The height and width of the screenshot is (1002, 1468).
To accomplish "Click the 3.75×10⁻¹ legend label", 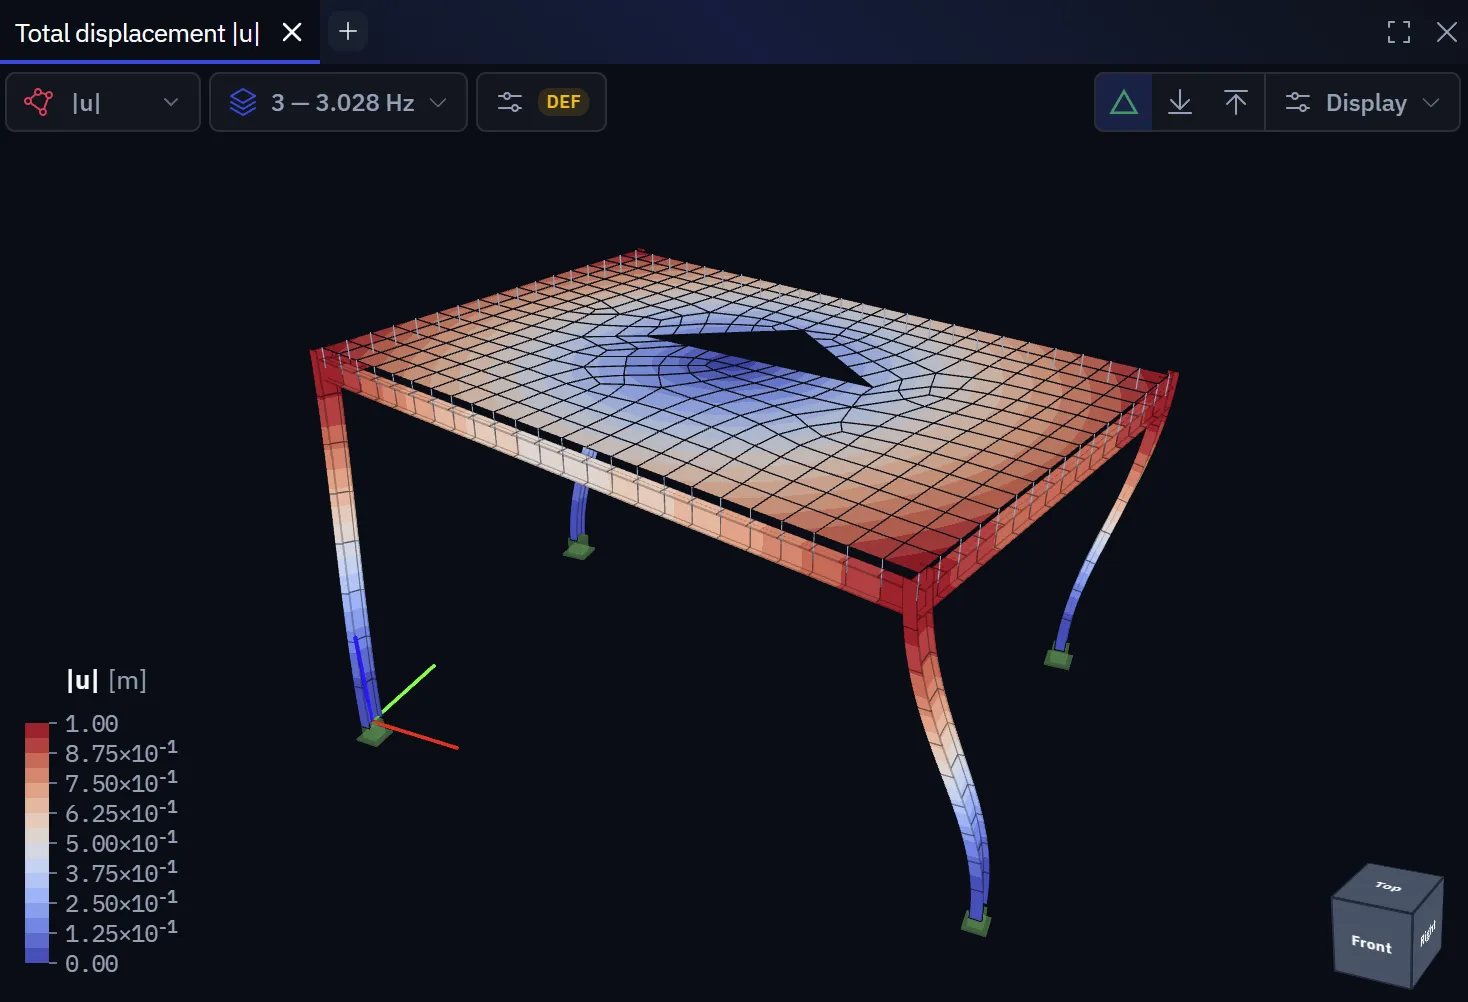I will (121, 871).
